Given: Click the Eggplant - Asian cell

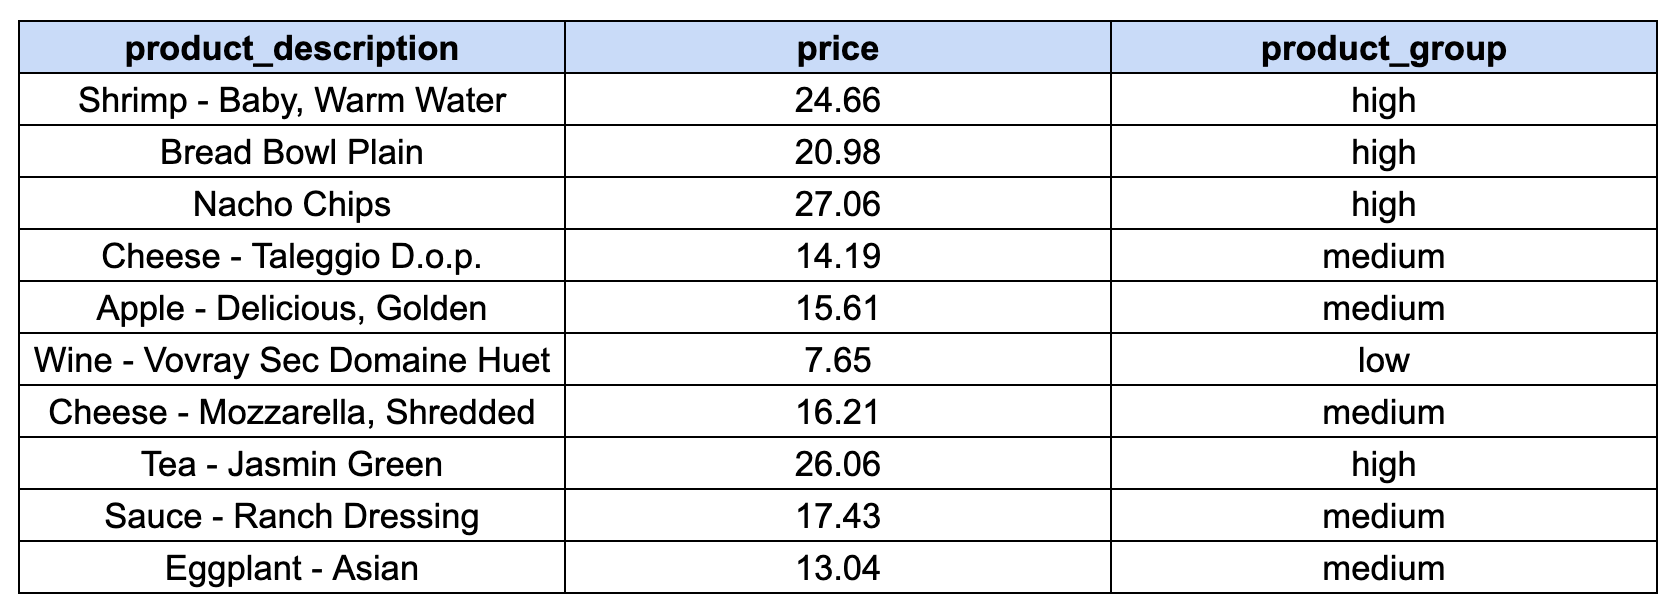Looking at the screenshot, I should point(292,568).
